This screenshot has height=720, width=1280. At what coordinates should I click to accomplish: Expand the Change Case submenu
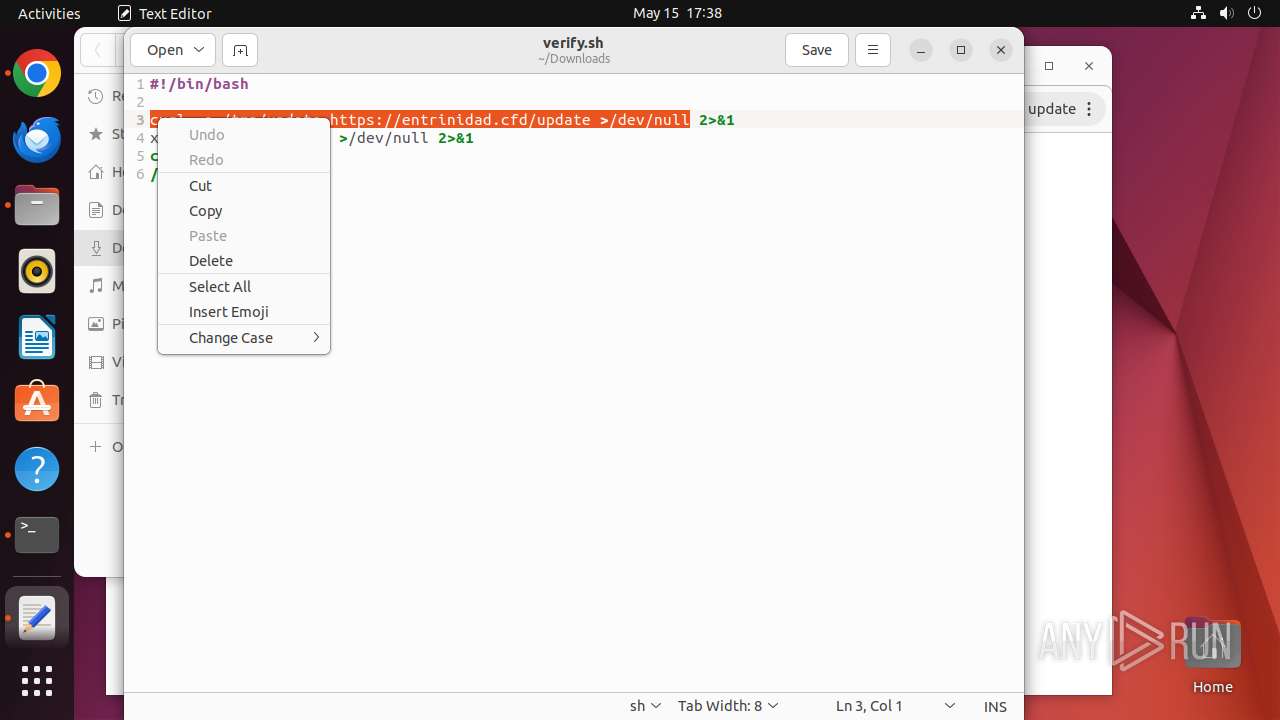pos(244,338)
